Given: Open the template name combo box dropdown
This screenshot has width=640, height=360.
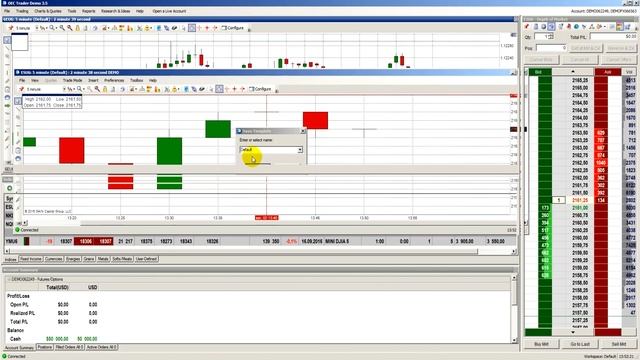Looking at the screenshot, I should tap(300, 150).
